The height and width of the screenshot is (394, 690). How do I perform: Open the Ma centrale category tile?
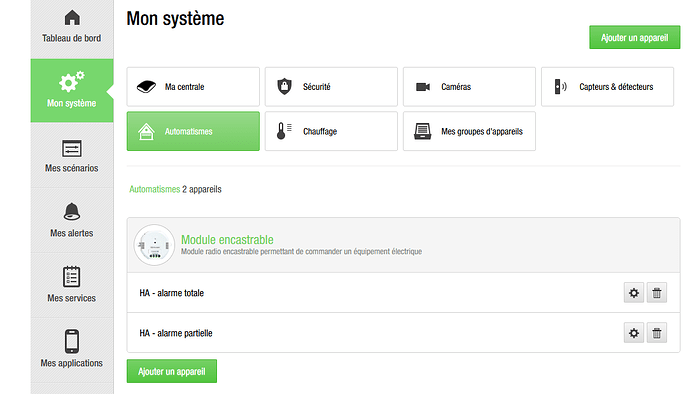point(193,87)
